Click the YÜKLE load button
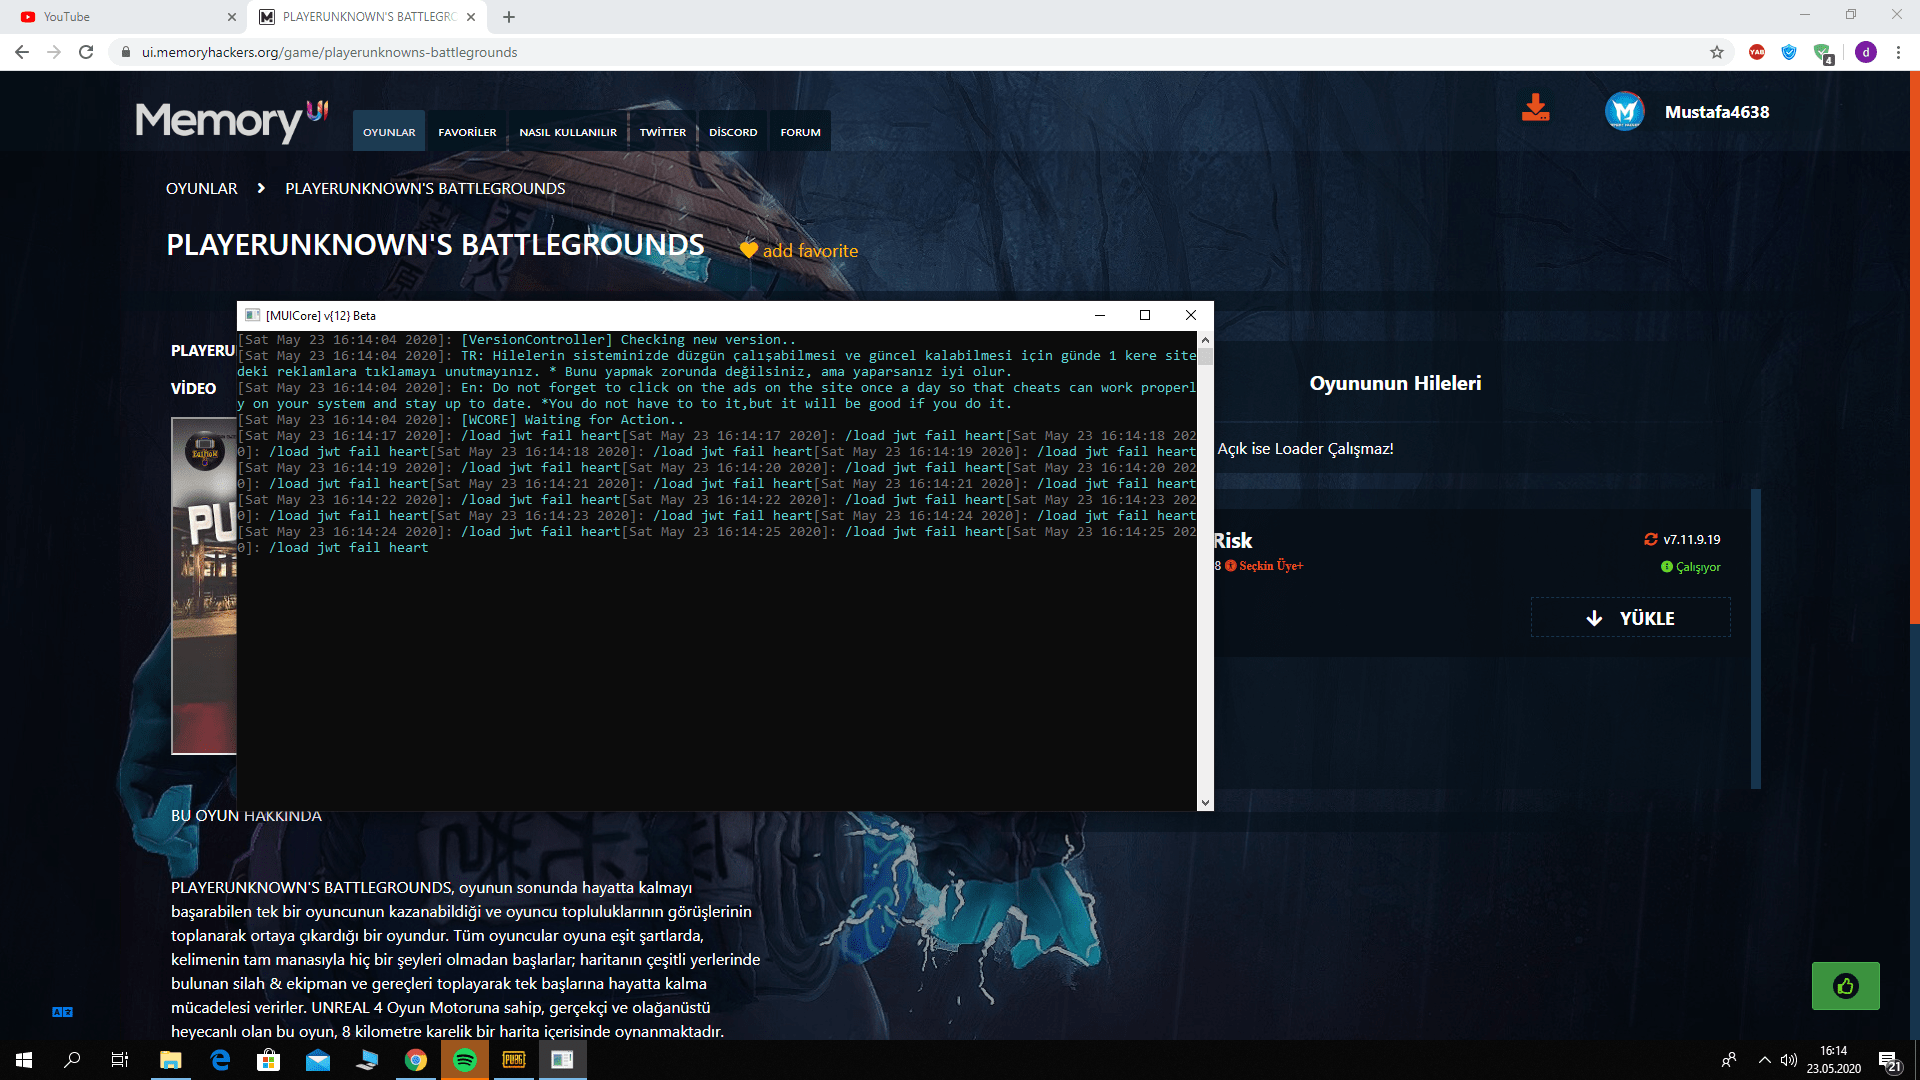1920x1080 pixels. pos(1631,618)
